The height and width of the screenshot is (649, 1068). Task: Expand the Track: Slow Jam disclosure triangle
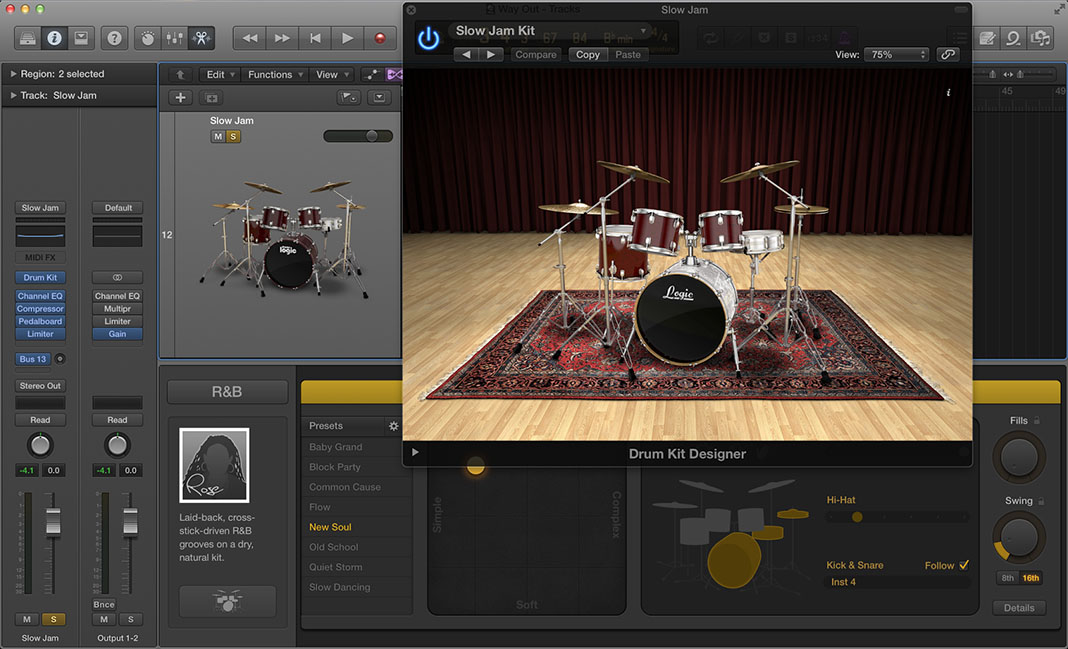point(13,95)
